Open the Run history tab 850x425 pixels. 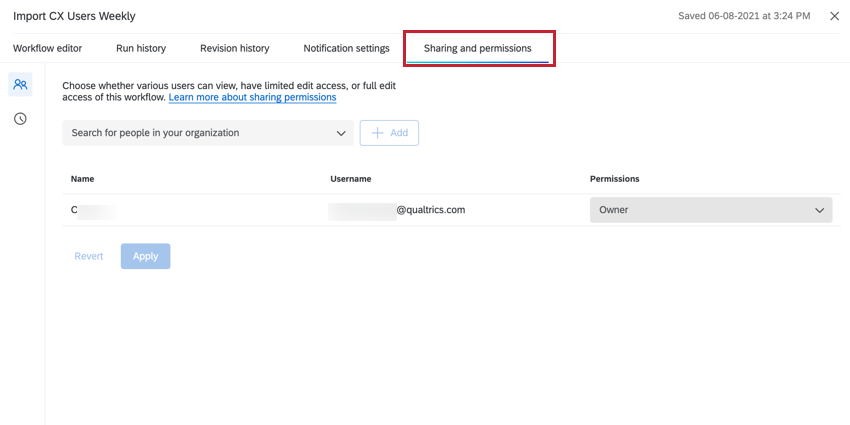[141, 48]
